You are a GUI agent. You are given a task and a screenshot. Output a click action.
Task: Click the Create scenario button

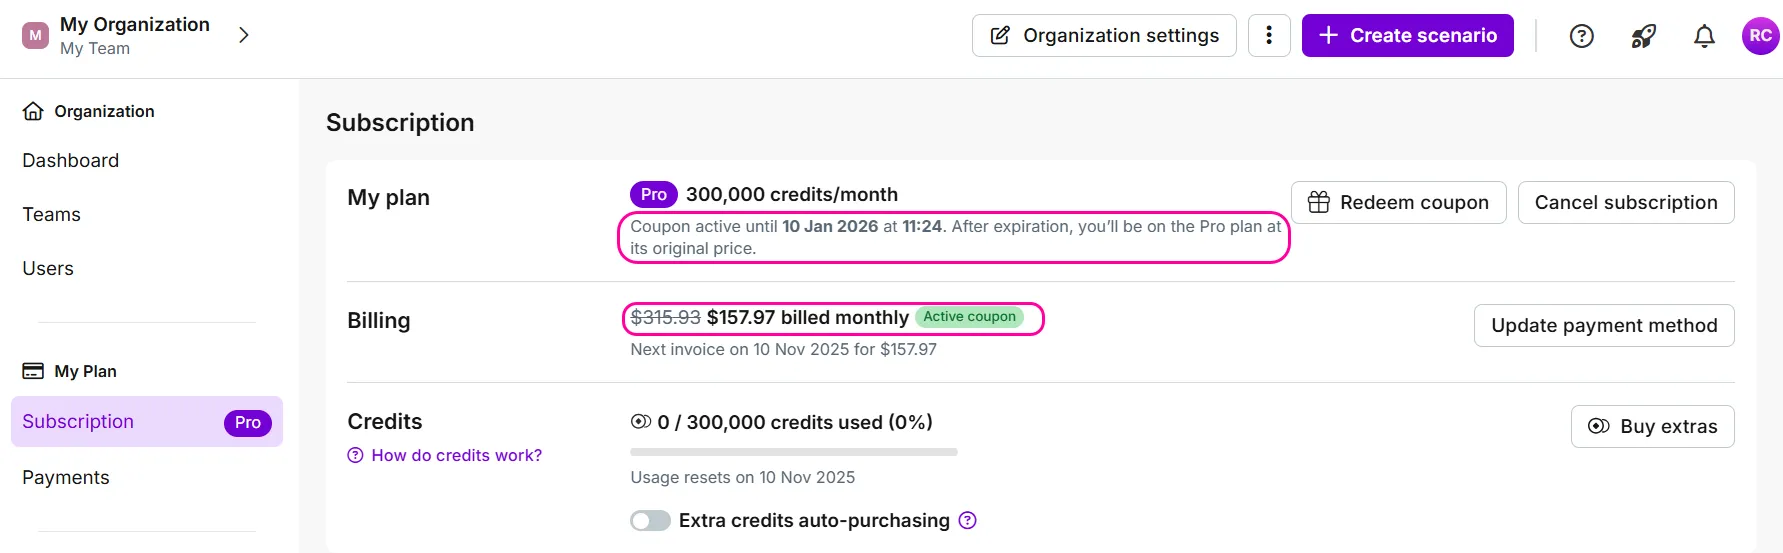pos(1407,36)
